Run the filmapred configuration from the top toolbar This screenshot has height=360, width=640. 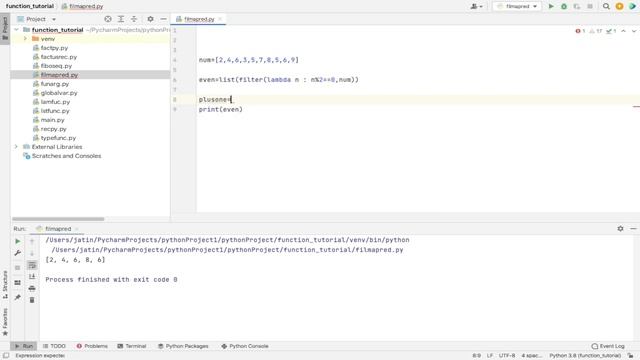click(551, 6)
